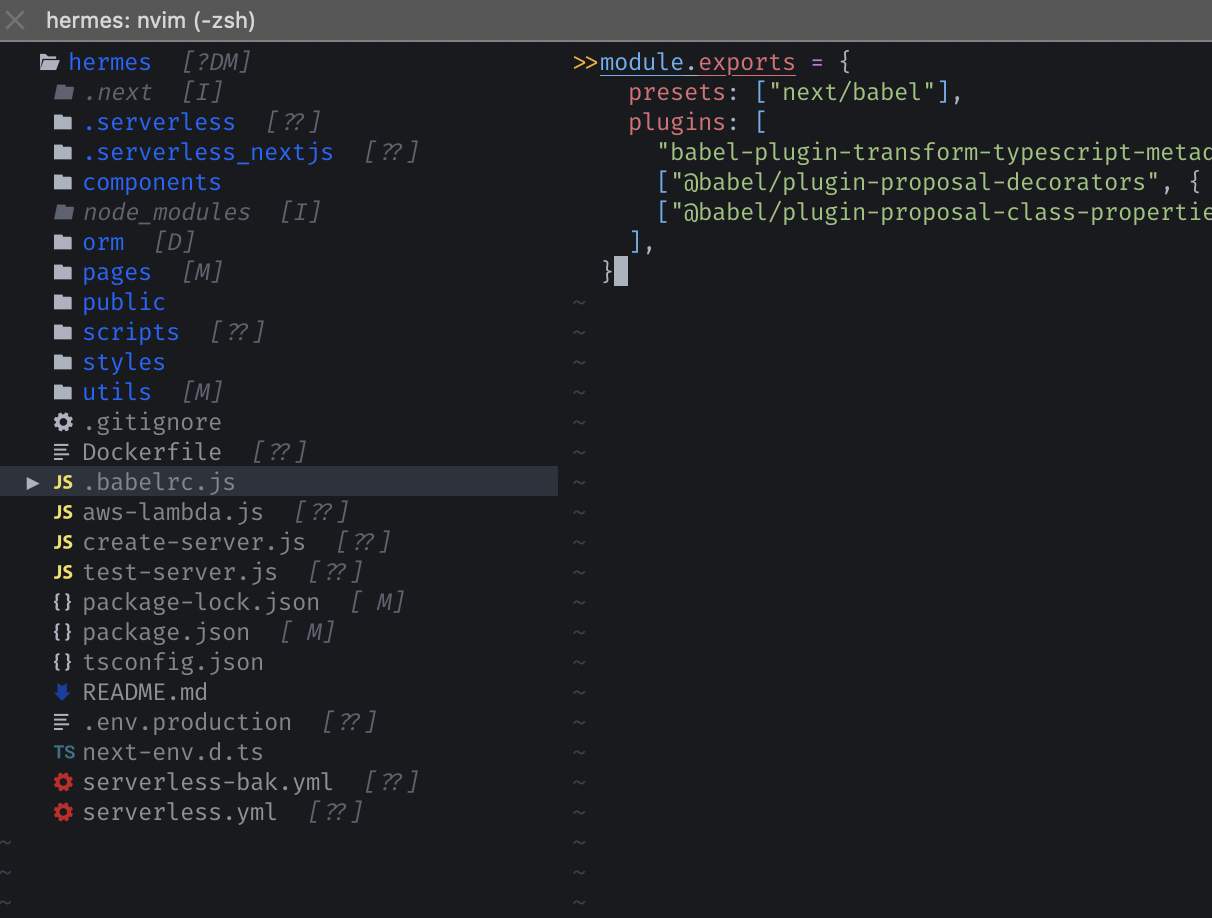Expand the public folder
The width and height of the screenshot is (1212, 918).
point(124,302)
